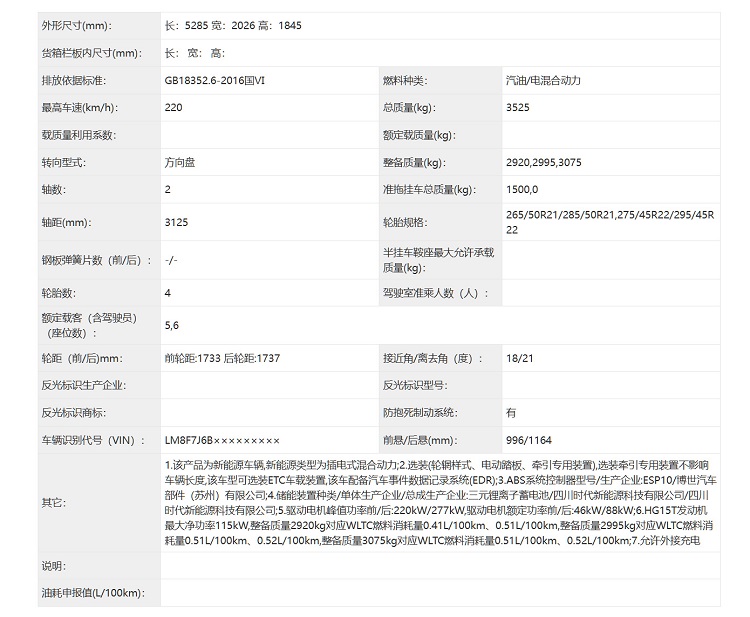Click the 总质量(kg) label
750x617 pixels.
(x=409, y=108)
